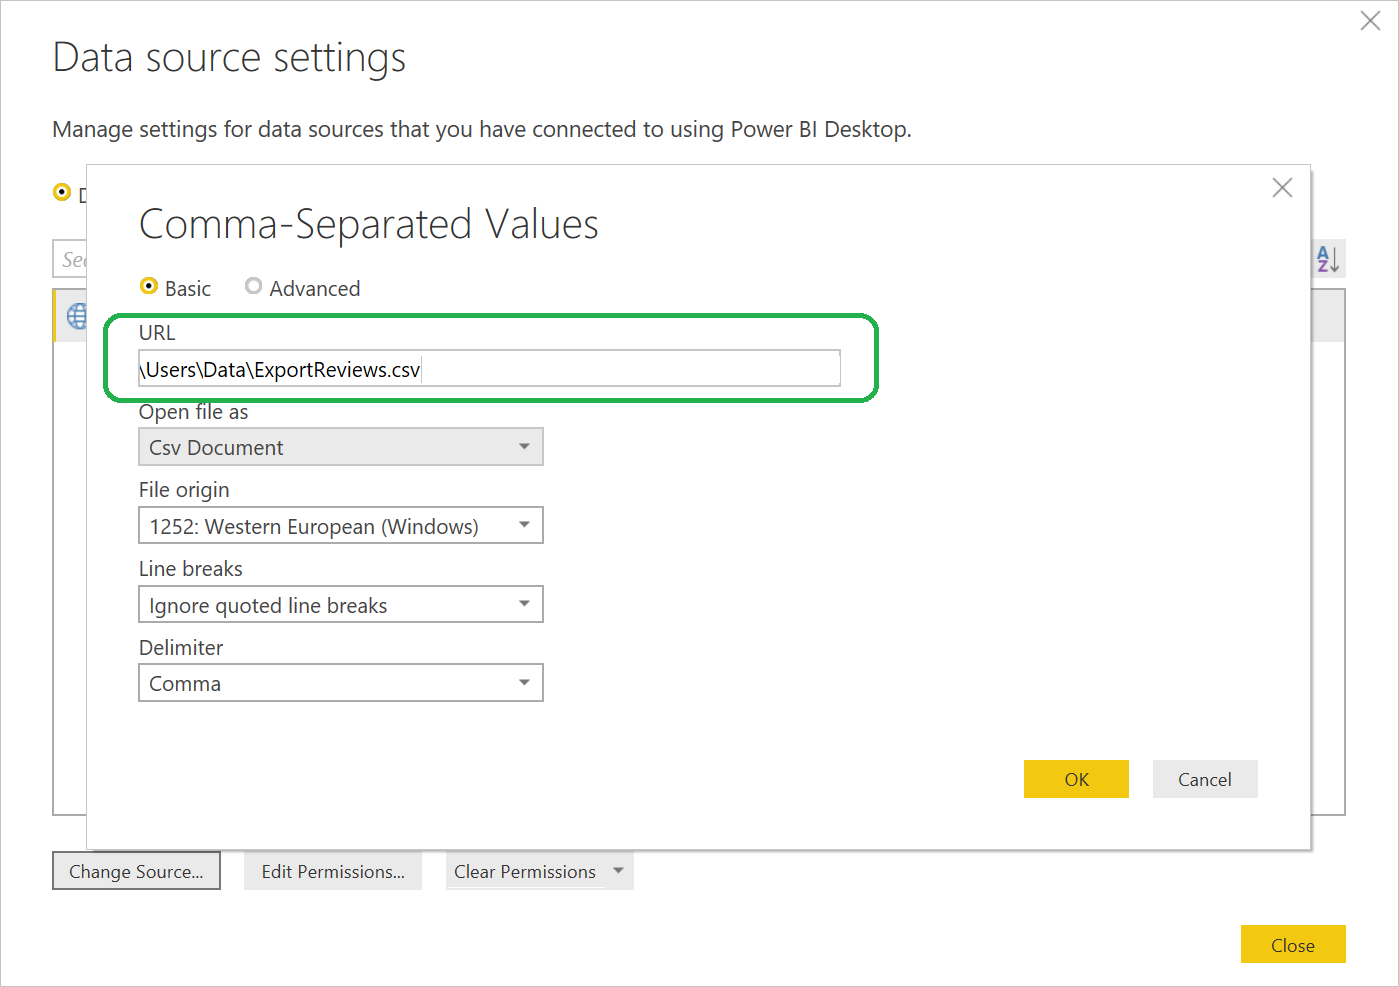Click the globe data source icon
The width and height of the screenshot is (1399, 987).
76,315
